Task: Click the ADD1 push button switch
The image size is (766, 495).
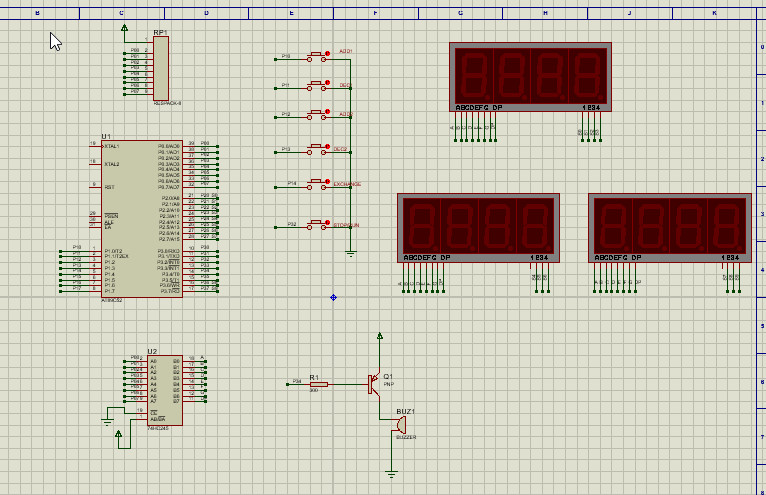Action: point(317,57)
